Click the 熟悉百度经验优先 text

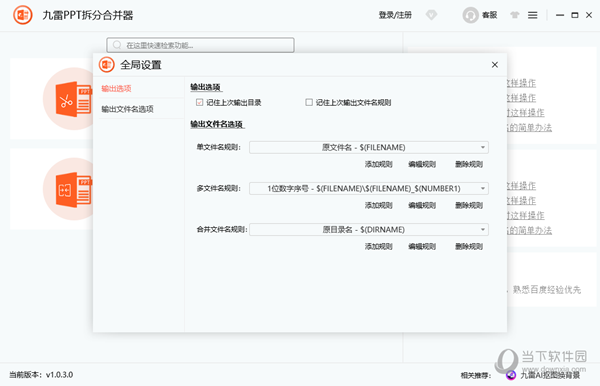tap(547, 290)
